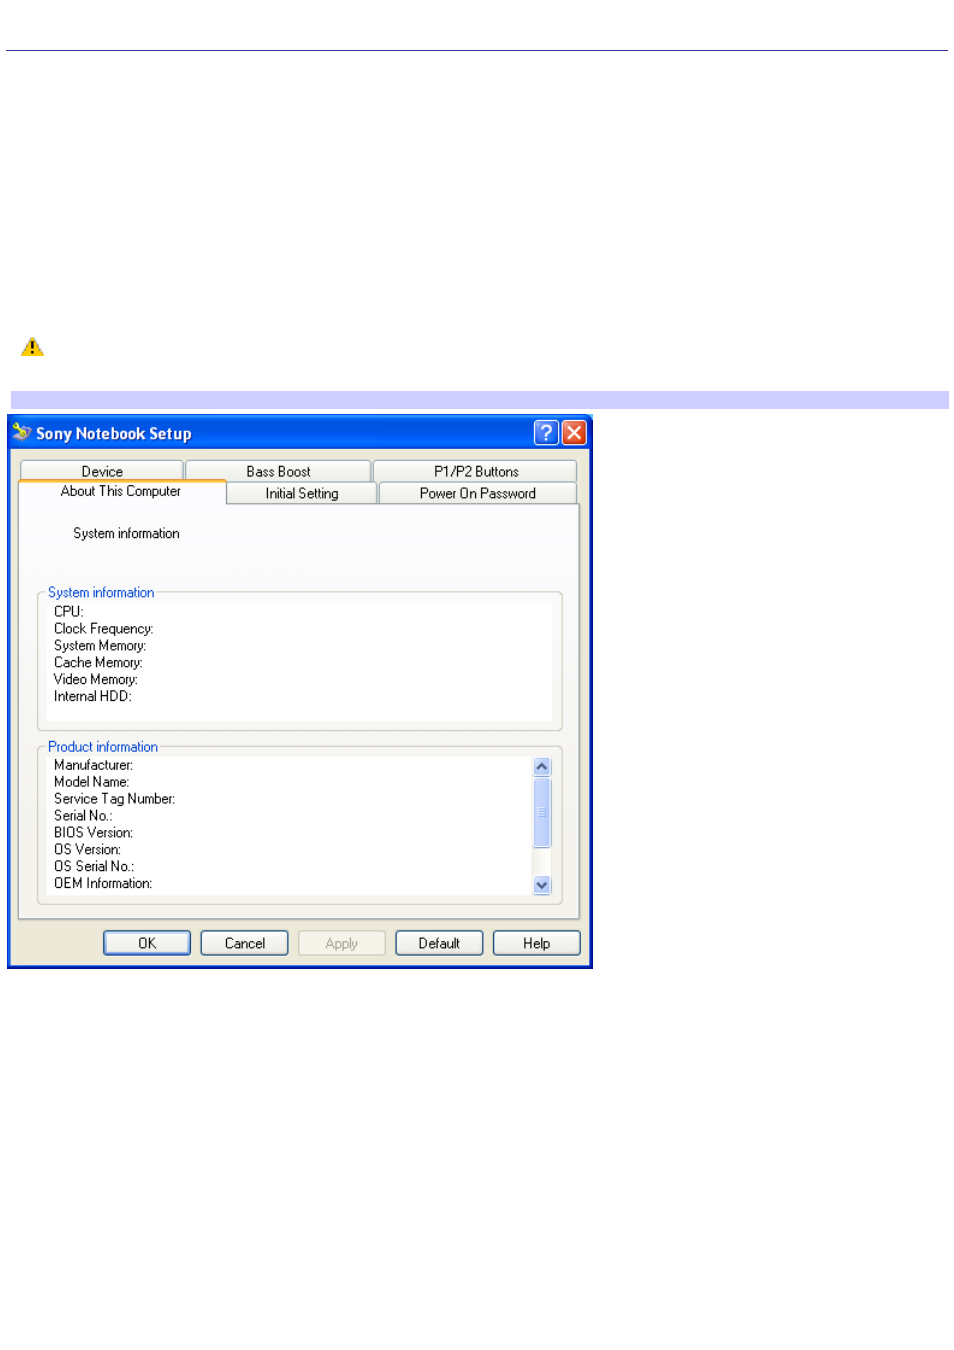Close the Sony Notebook Setup dialog

(574, 432)
